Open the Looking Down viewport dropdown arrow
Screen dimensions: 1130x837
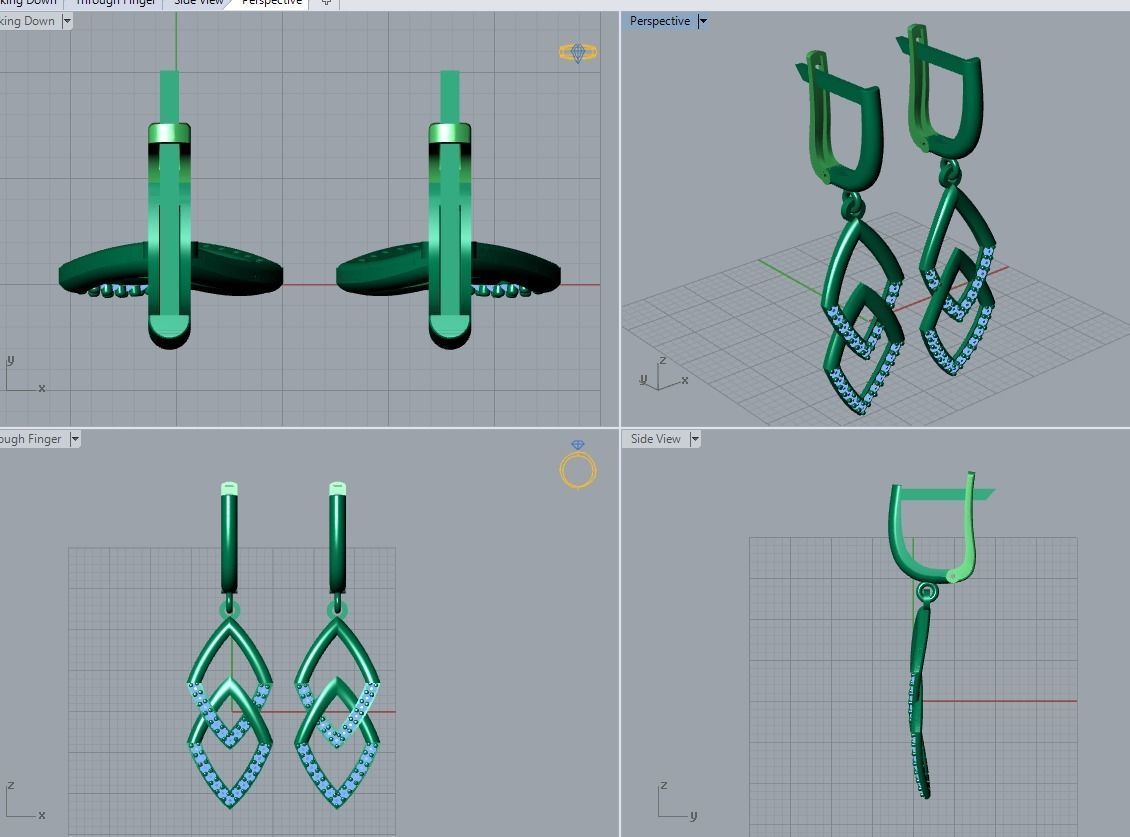tap(67, 21)
